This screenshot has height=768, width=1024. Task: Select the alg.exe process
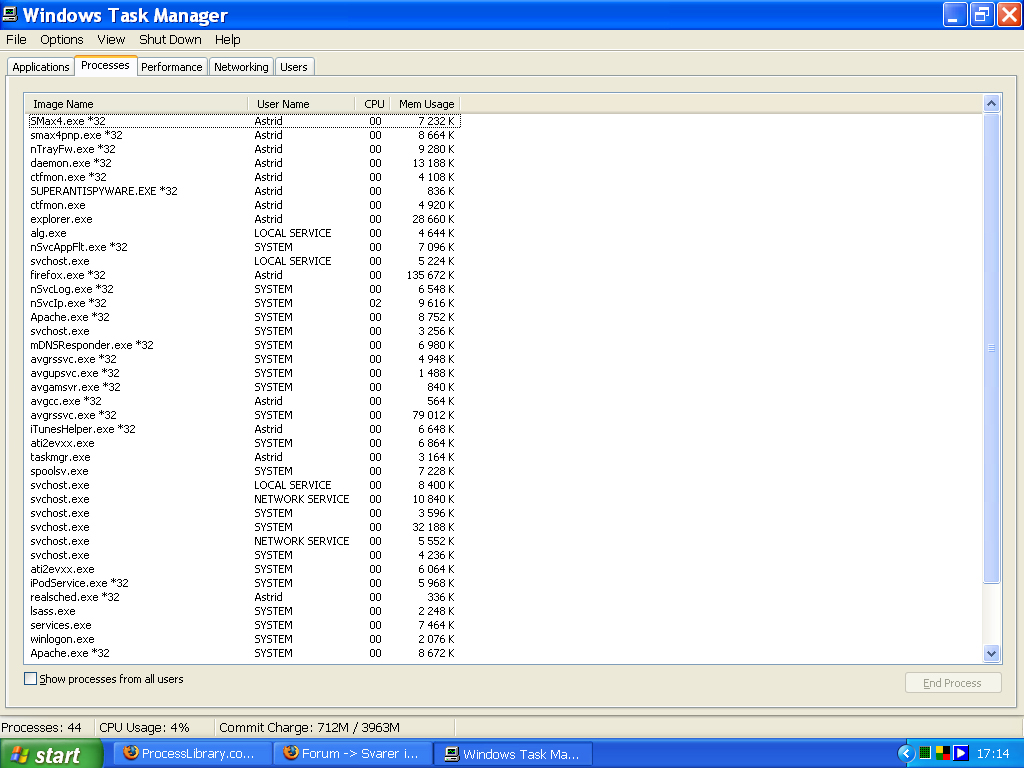(x=244, y=233)
